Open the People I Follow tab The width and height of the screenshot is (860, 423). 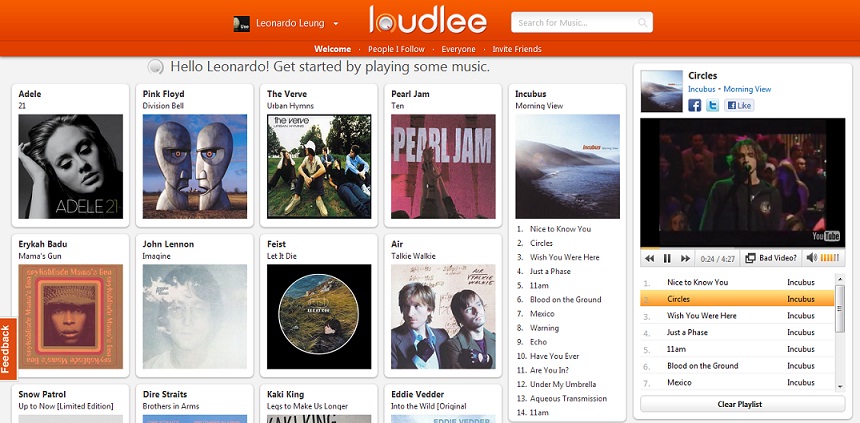(x=396, y=49)
